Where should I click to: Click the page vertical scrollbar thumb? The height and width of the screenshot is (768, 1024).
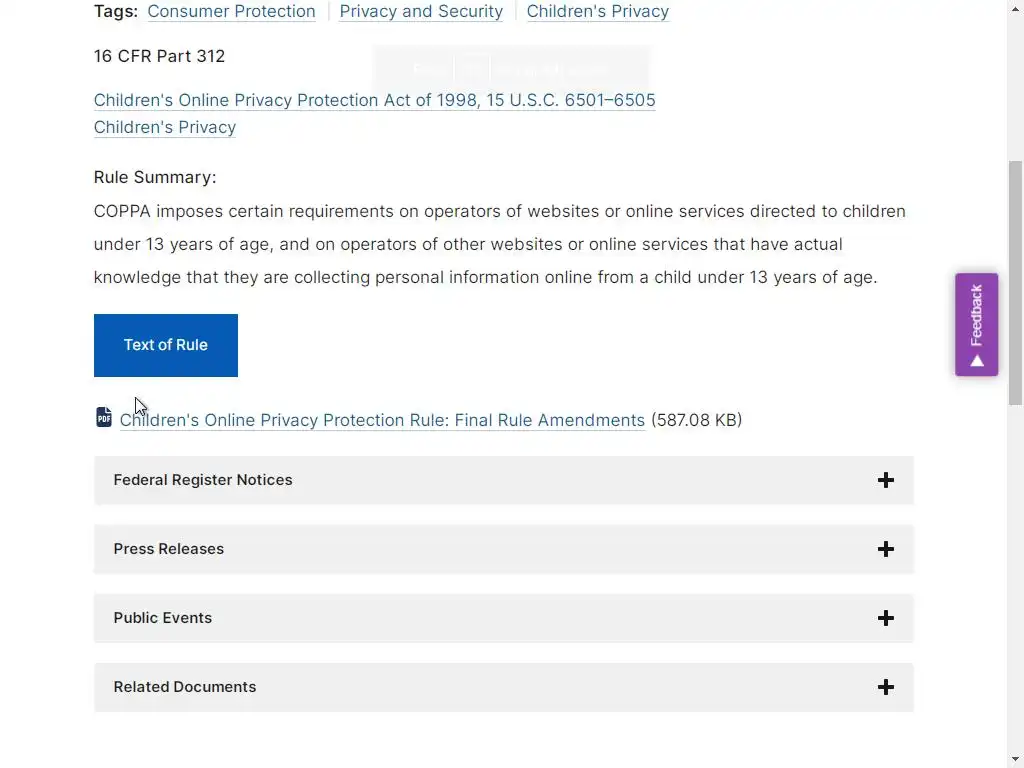click(x=1015, y=280)
